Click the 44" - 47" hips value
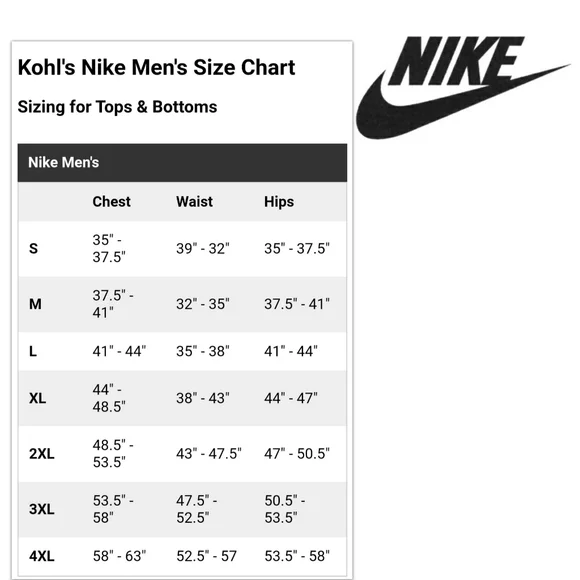Image resolution: width=580 pixels, height=580 pixels. point(291,398)
